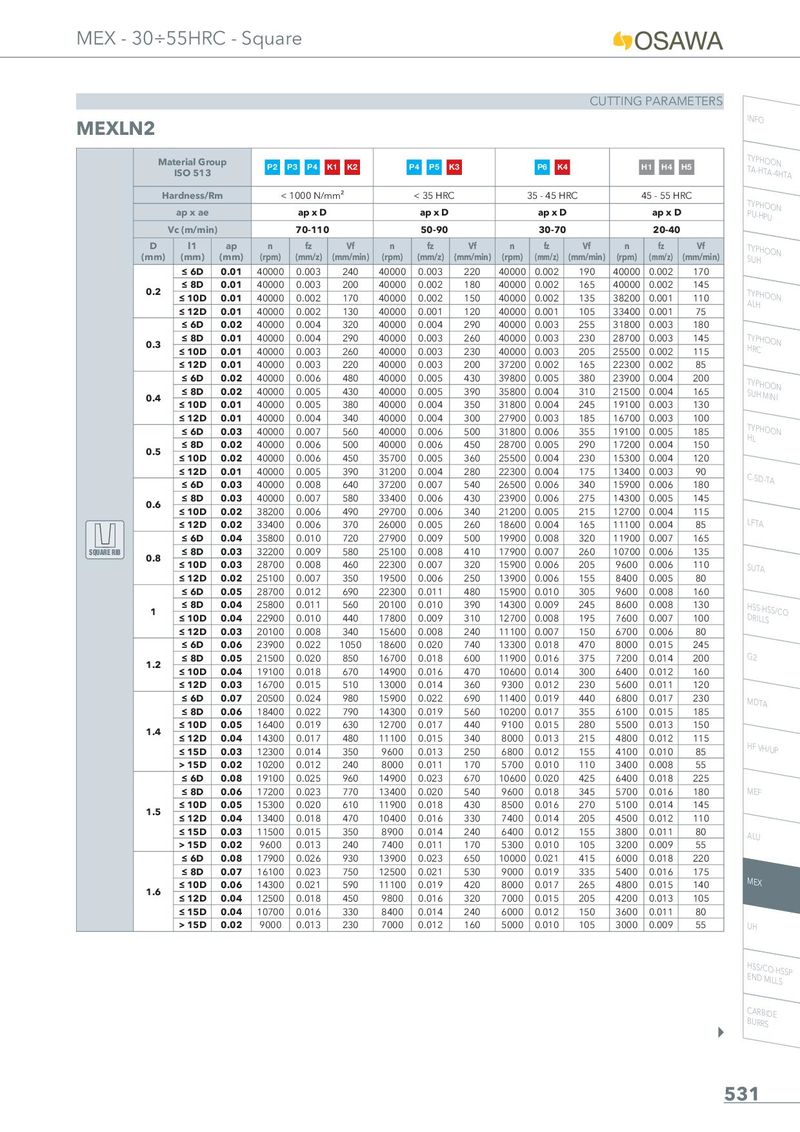800x1132 pixels.
Task: Click the OSAWA logo
Action: click(668, 40)
